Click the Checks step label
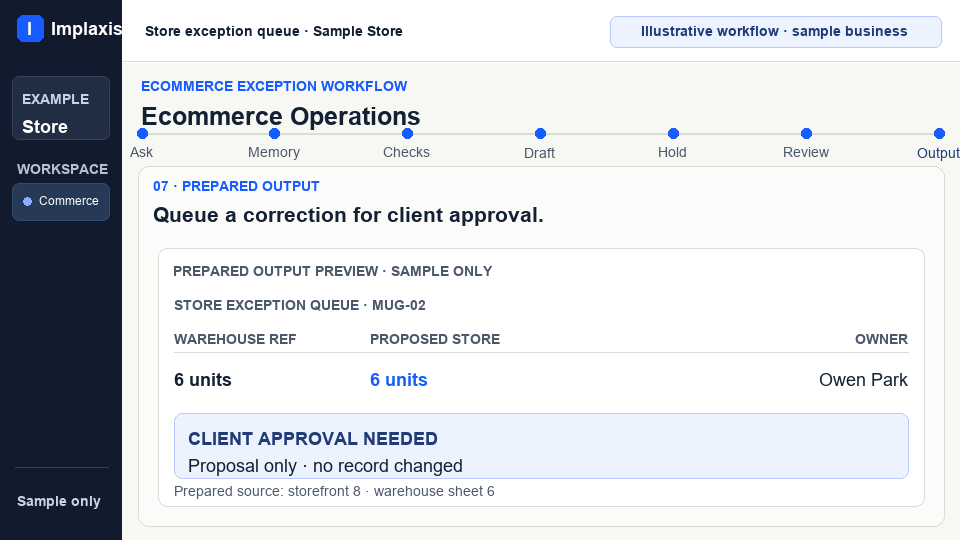The width and height of the screenshot is (960, 540). [406, 152]
